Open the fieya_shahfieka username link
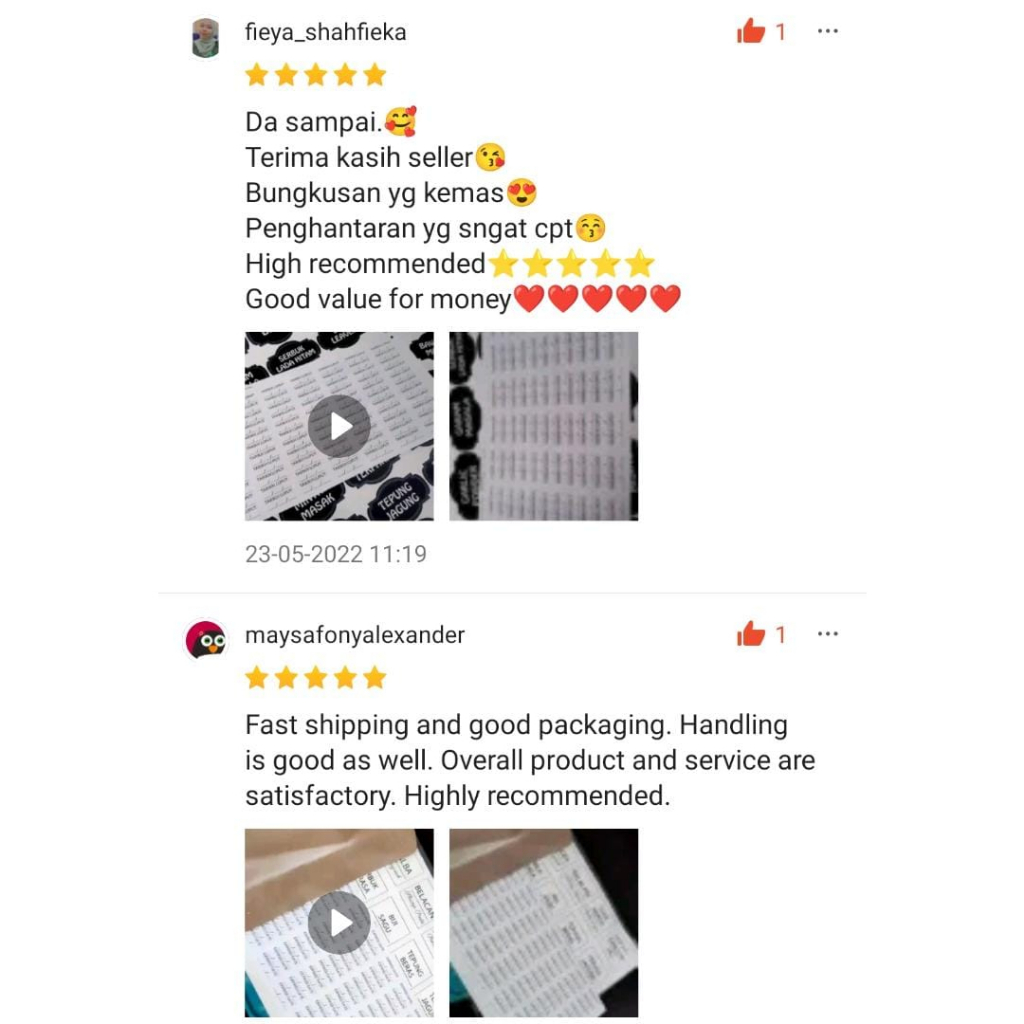The image size is (1024, 1024). tap(325, 32)
